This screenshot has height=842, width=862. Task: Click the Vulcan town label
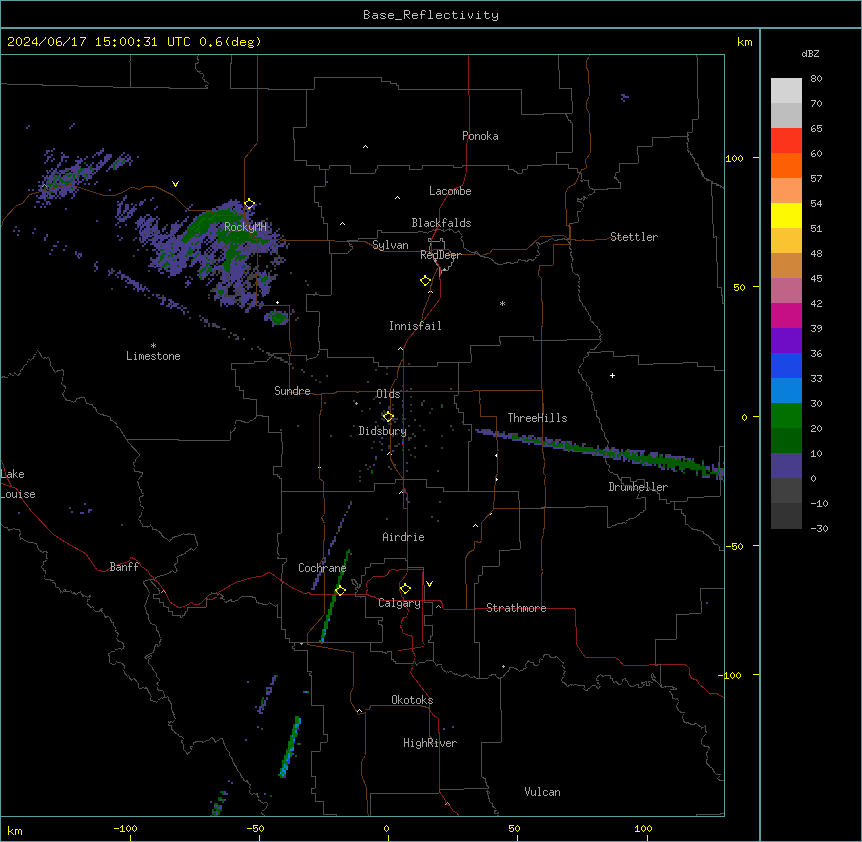pos(542,792)
